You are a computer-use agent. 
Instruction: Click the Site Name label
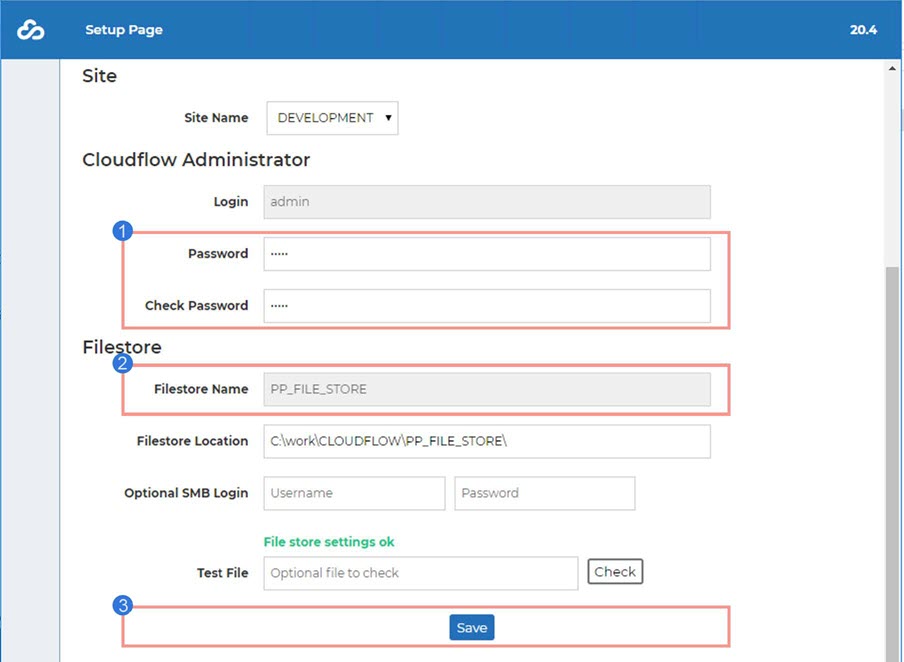[216, 118]
